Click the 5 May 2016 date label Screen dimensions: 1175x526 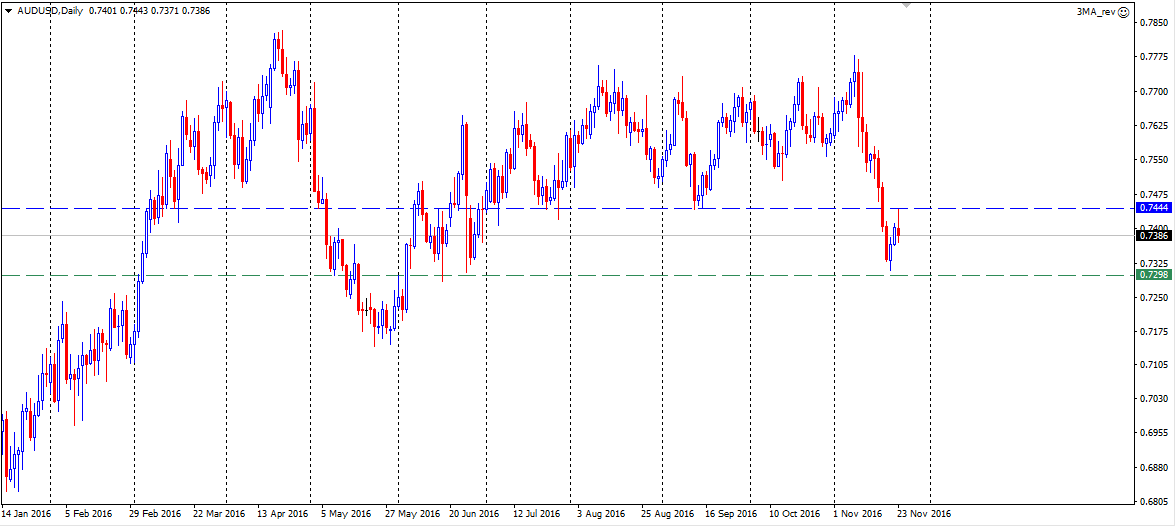[x=347, y=514]
